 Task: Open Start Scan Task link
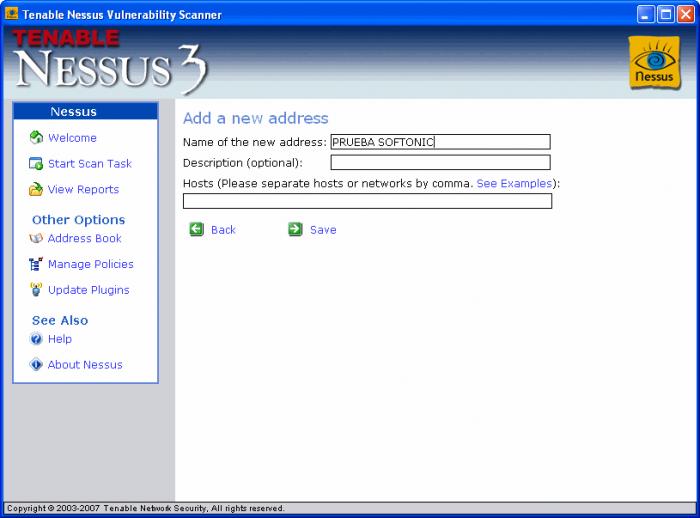click(90, 164)
